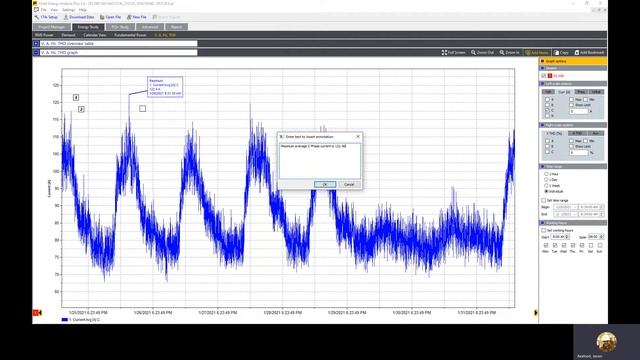Click the Zoom Out magnifier icon
640x360 pixels.
click(x=473, y=53)
